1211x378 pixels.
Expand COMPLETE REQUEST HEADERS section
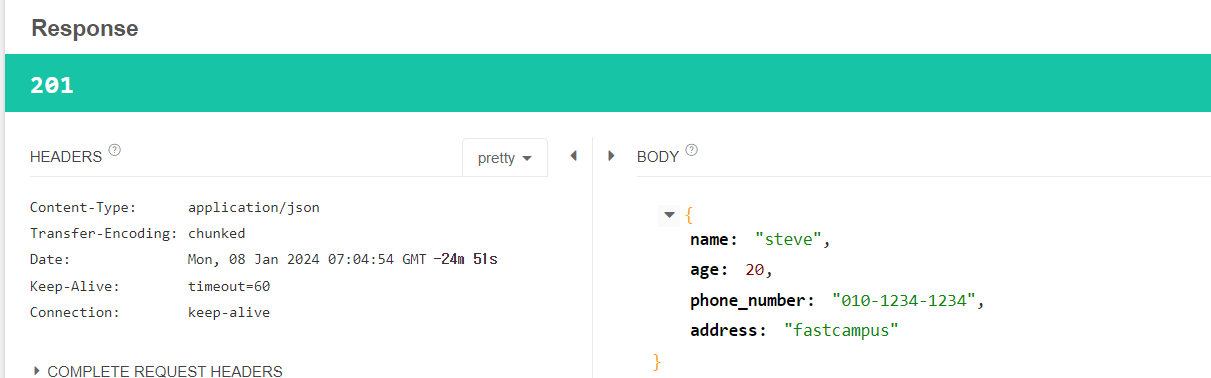tap(157, 371)
